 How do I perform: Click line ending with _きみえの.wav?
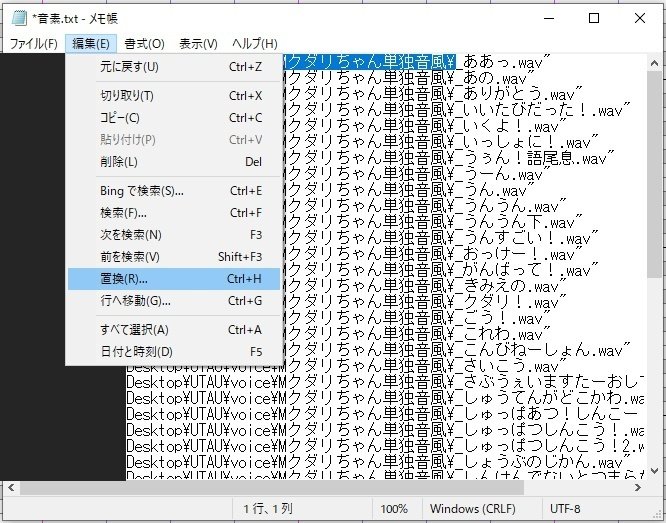point(425,286)
